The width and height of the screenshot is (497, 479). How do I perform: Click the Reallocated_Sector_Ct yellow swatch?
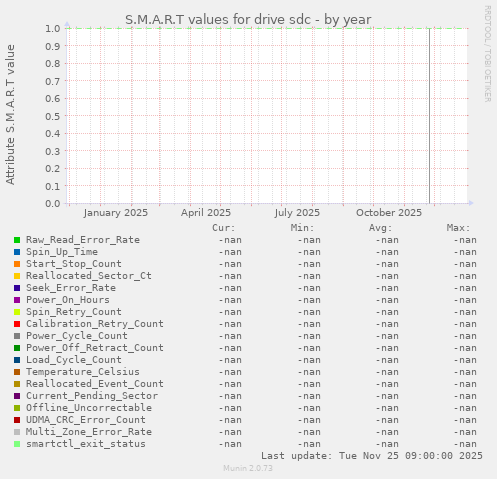point(17,276)
